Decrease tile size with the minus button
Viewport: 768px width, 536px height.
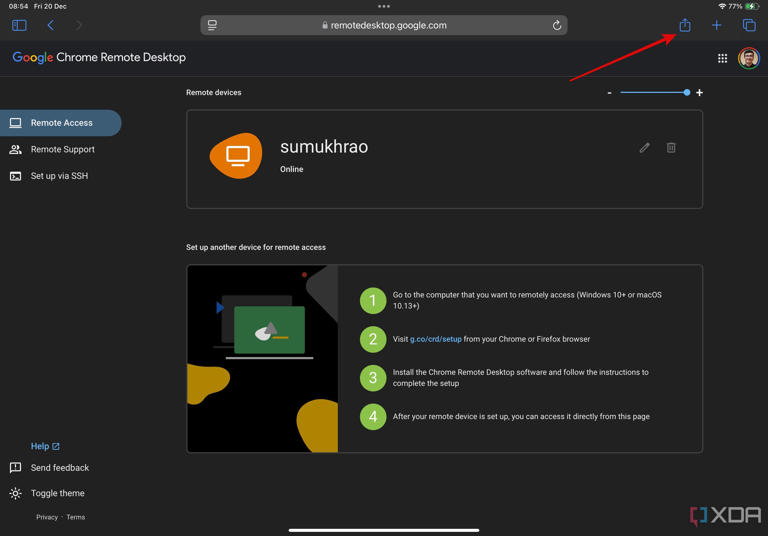click(609, 93)
